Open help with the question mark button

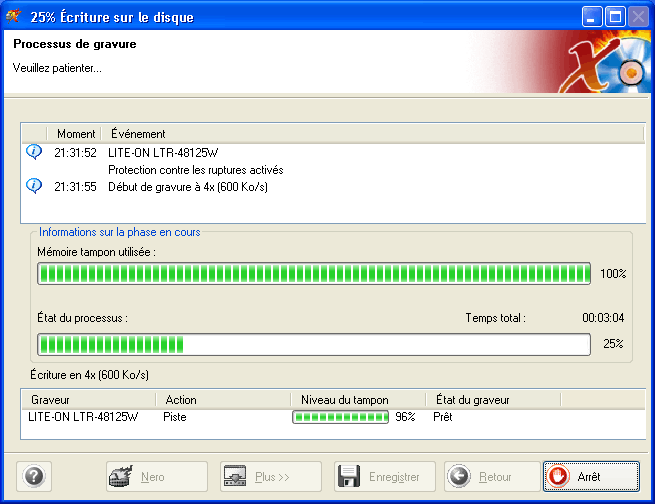[x=33, y=477]
